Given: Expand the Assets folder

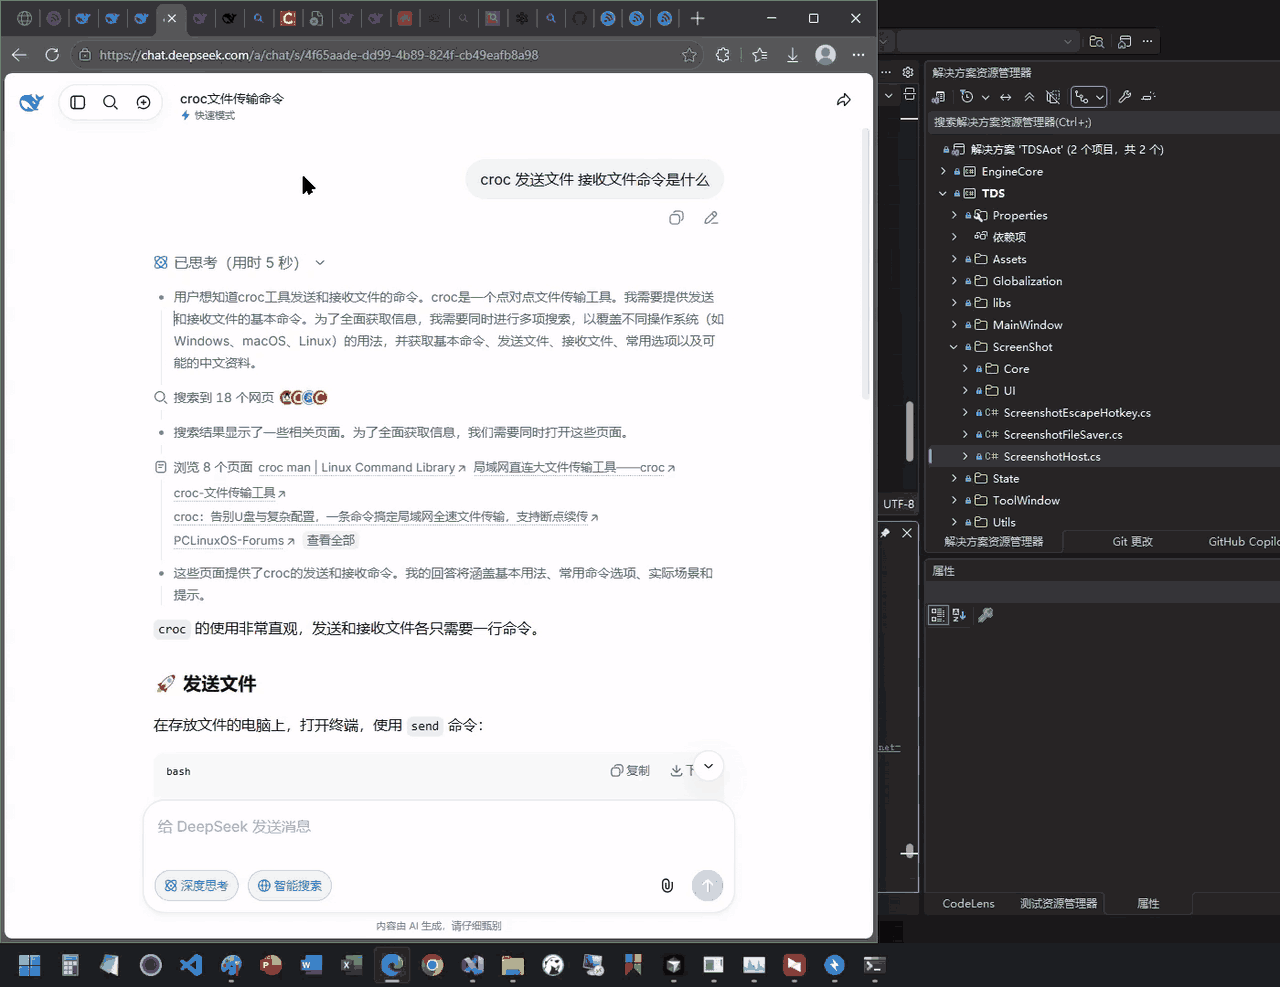Looking at the screenshot, I should tap(954, 259).
